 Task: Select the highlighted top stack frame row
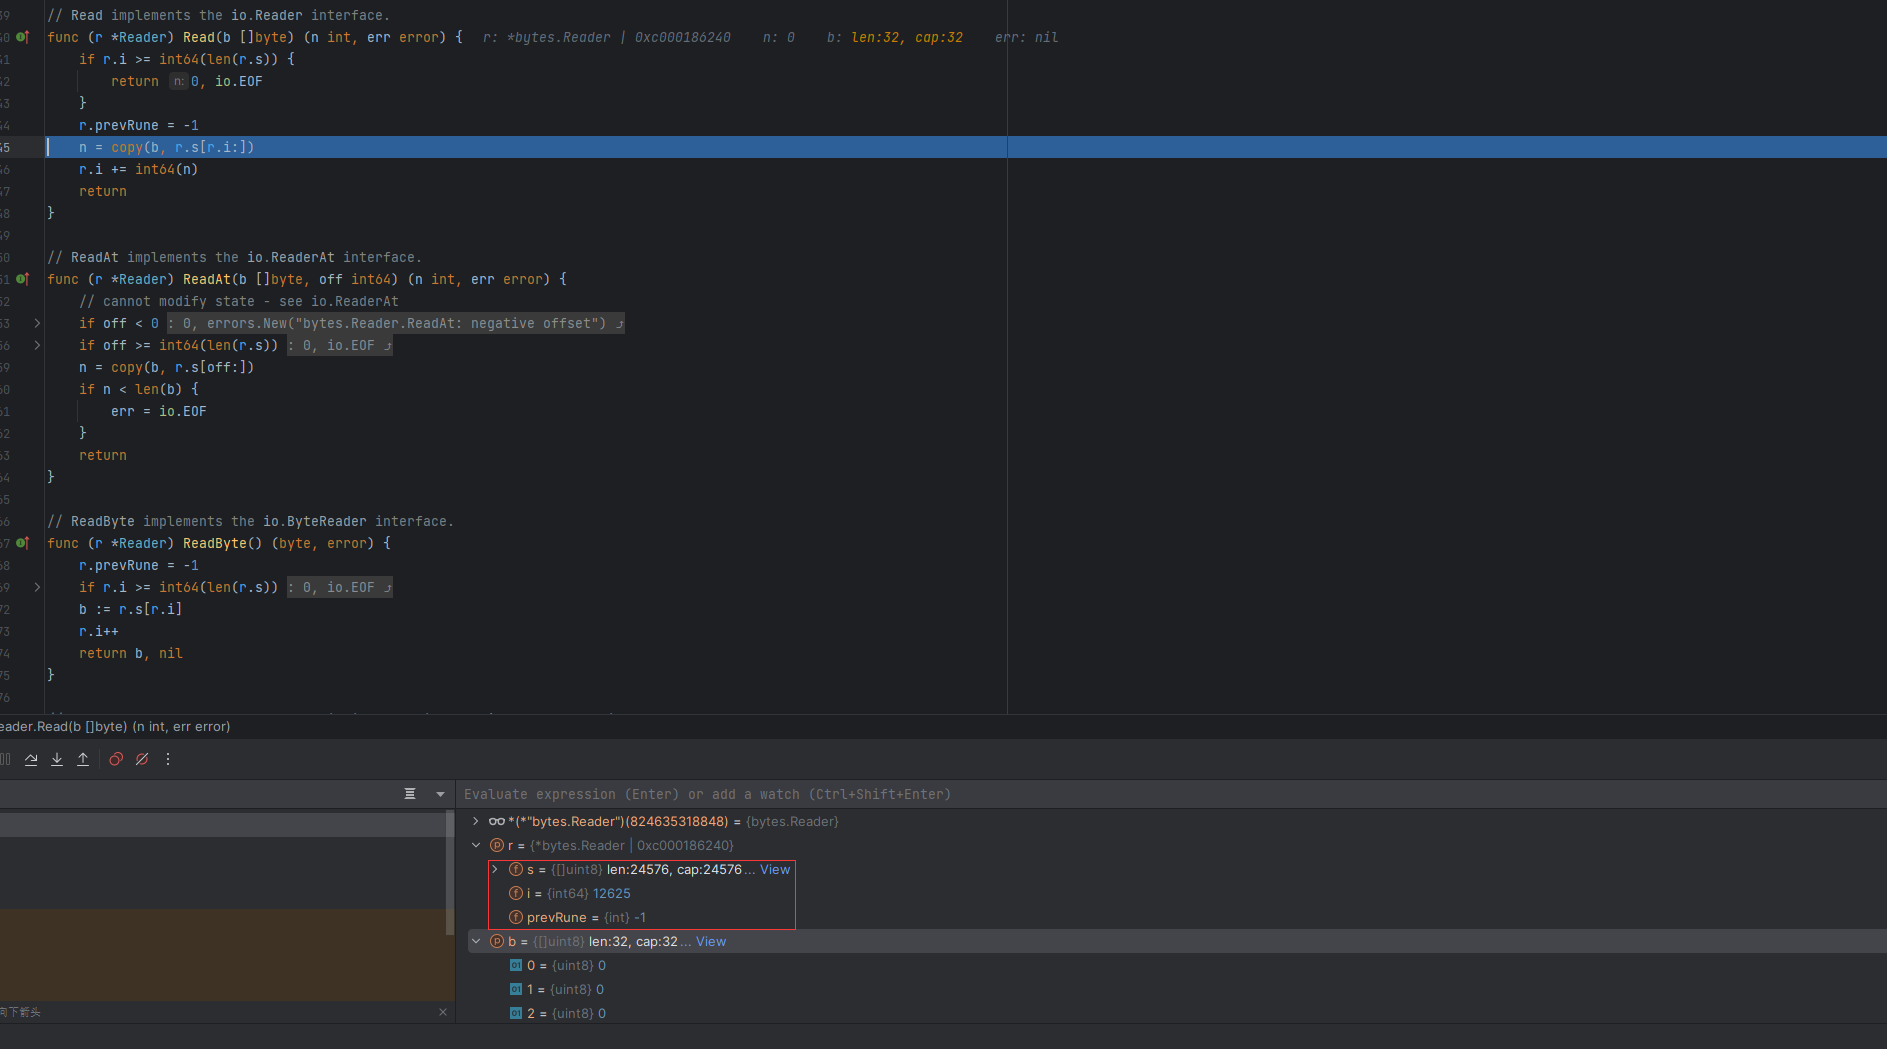222,824
